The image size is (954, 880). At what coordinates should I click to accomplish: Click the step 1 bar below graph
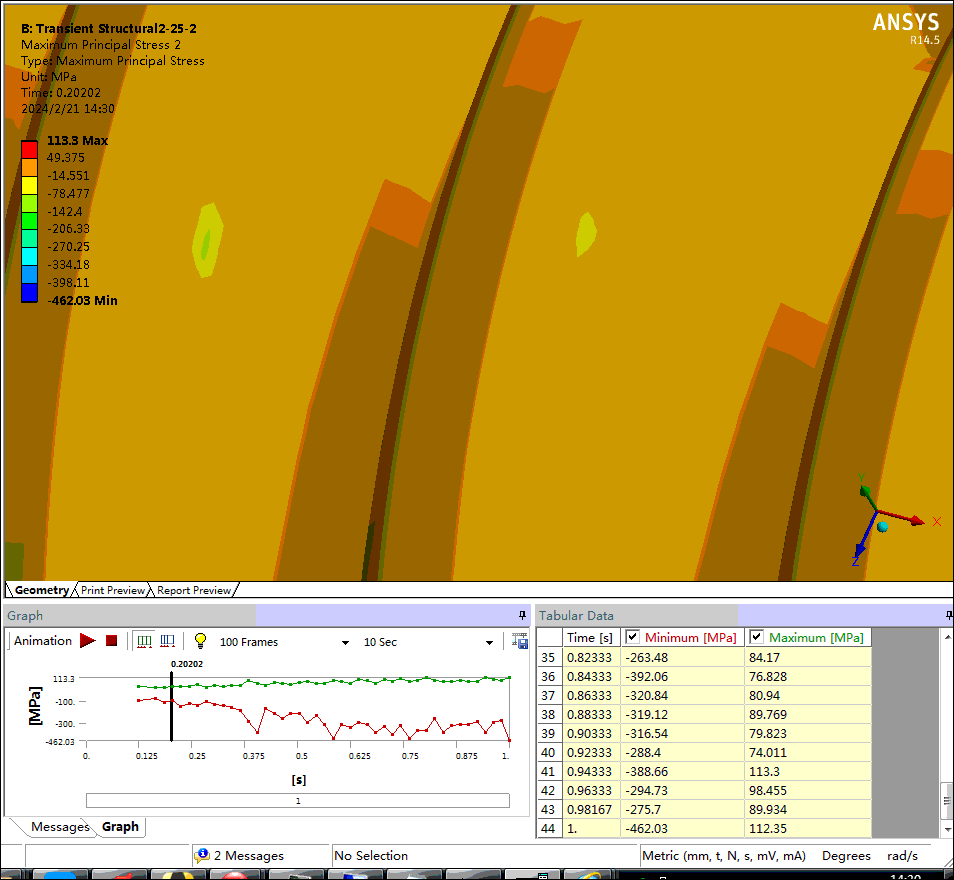[x=298, y=800]
